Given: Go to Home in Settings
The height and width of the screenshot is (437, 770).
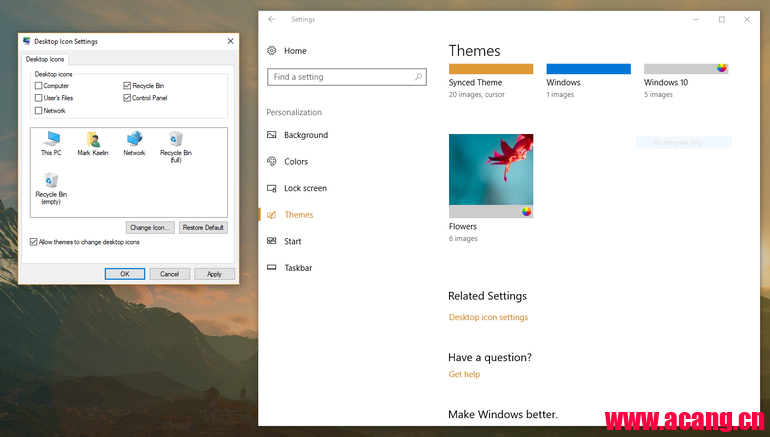Looking at the screenshot, I should (295, 51).
